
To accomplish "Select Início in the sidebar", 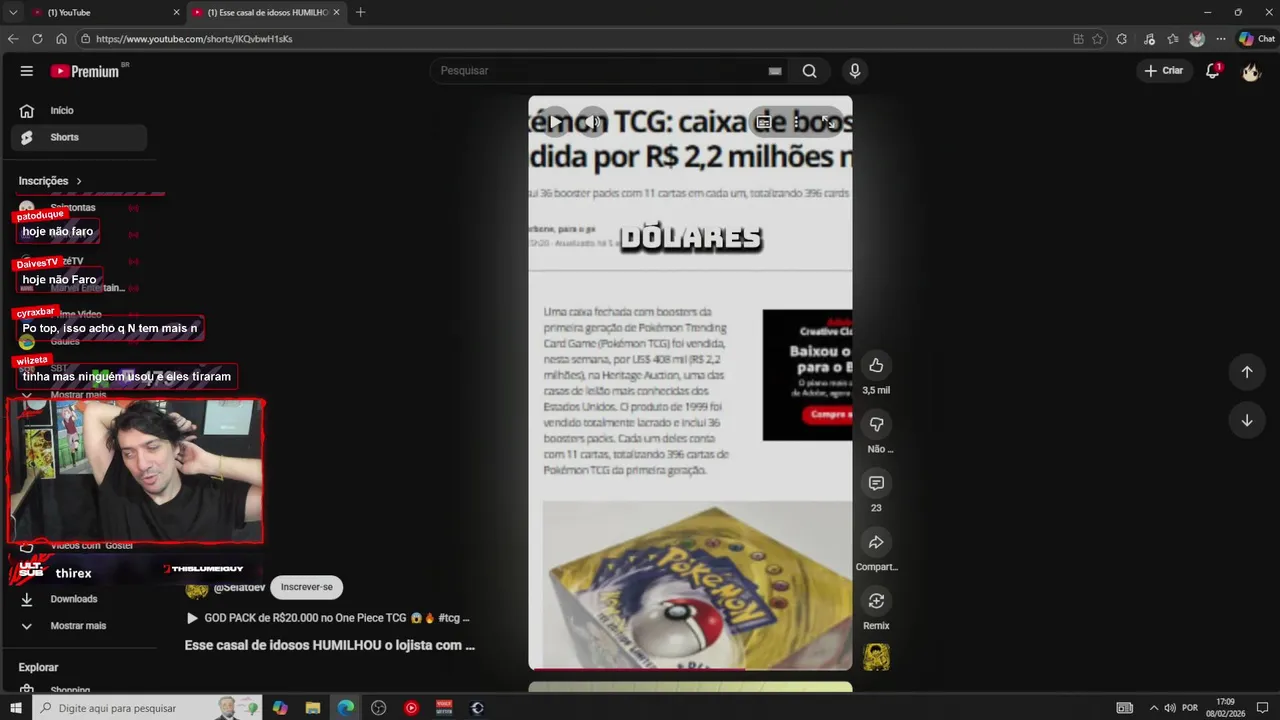I will coord(79,111).
